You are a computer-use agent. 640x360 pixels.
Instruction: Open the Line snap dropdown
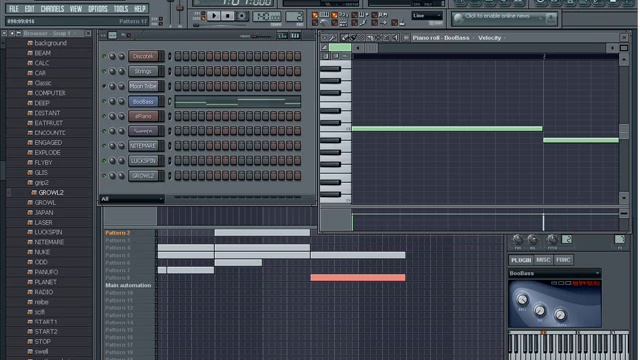427,16
